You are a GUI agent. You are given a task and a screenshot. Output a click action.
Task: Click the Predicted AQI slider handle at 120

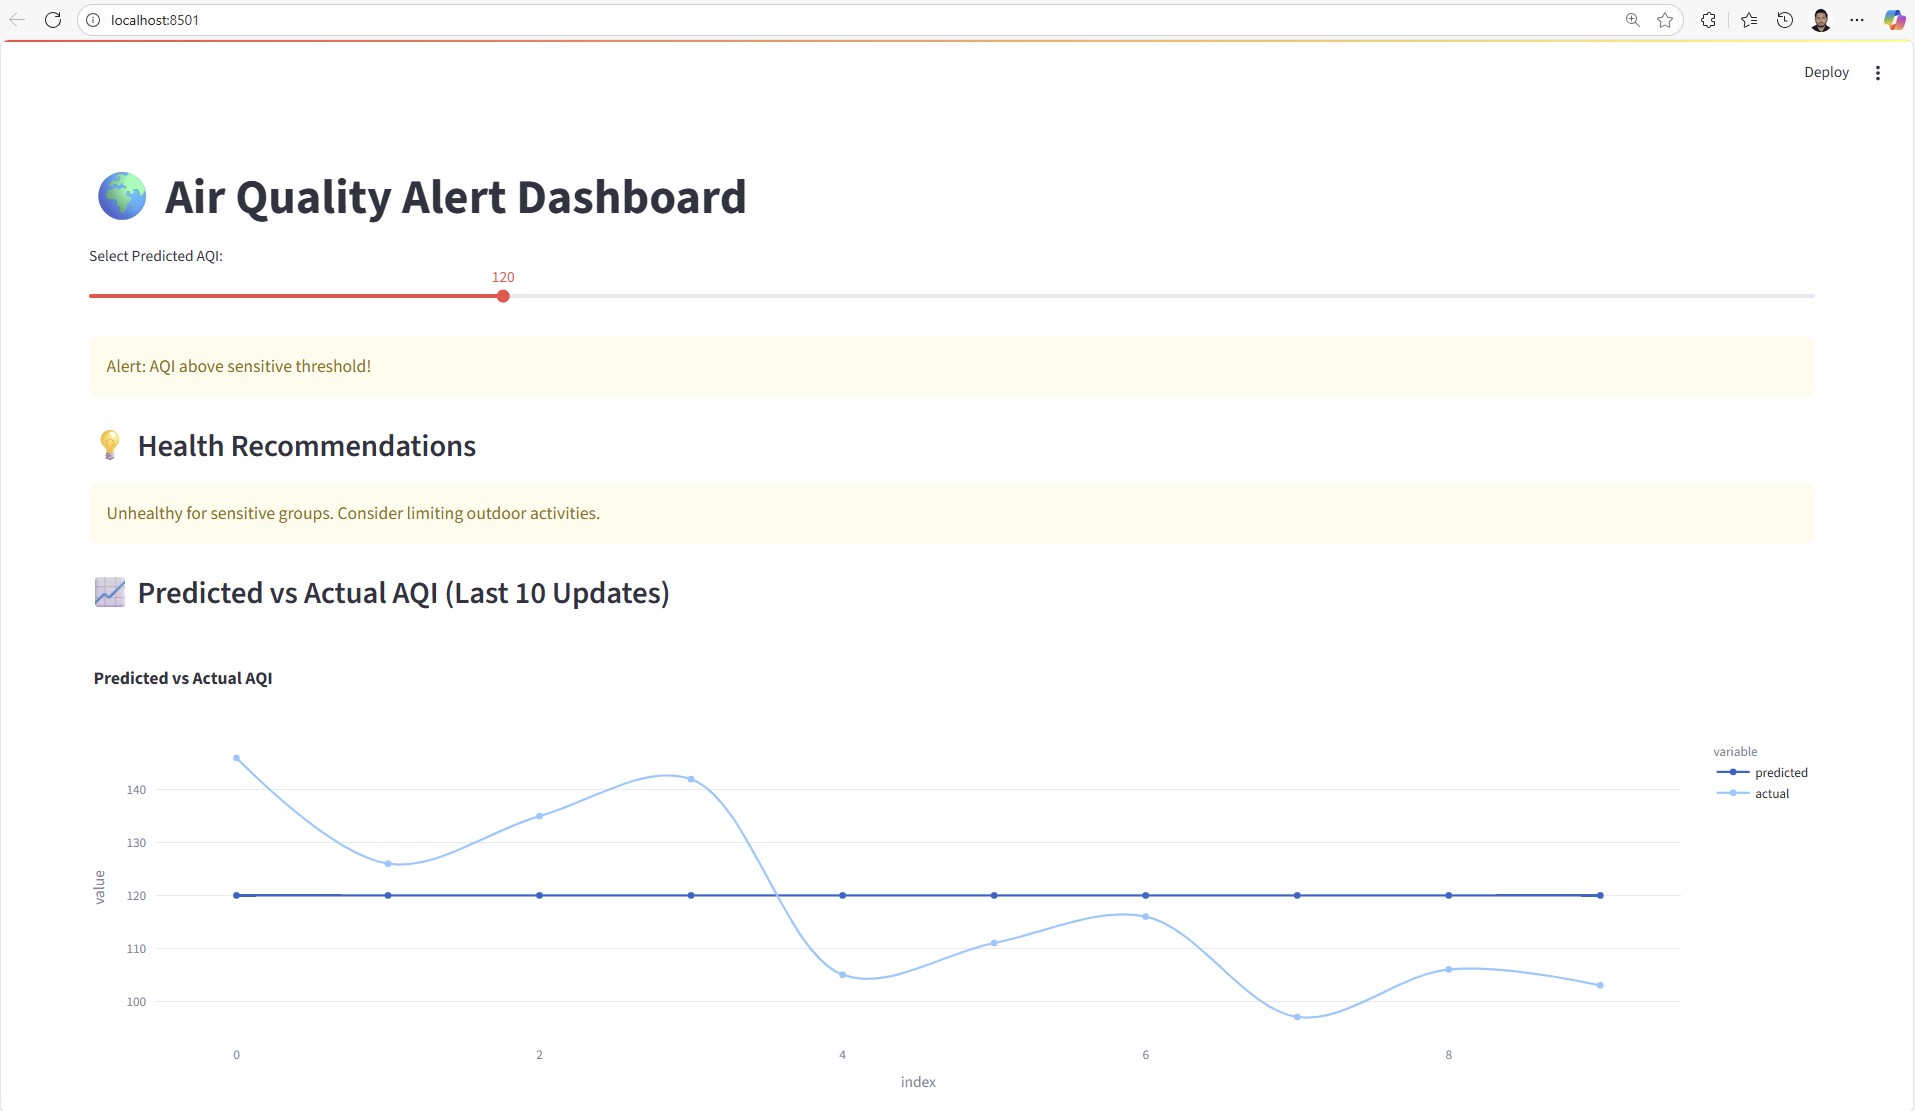pyautogui.click(x=503, y=296)
